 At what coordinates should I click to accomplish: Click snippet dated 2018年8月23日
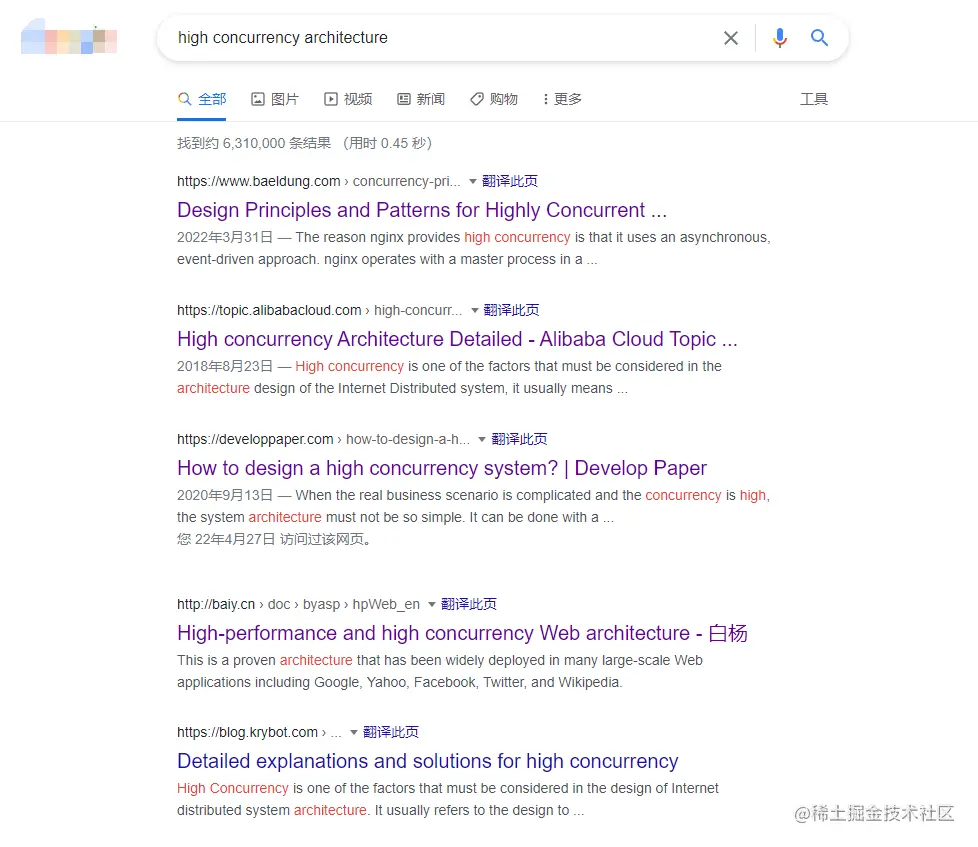point(449,377)
